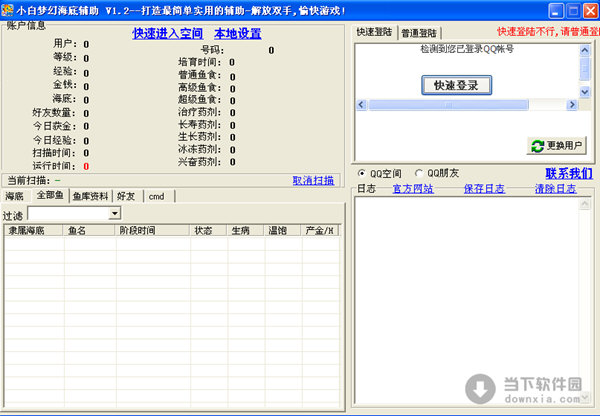Screen dimensions: 600x416
Task: Click 取消扫描 to cancel scanning
Action: pyautogui.click(x=312, y=180)
